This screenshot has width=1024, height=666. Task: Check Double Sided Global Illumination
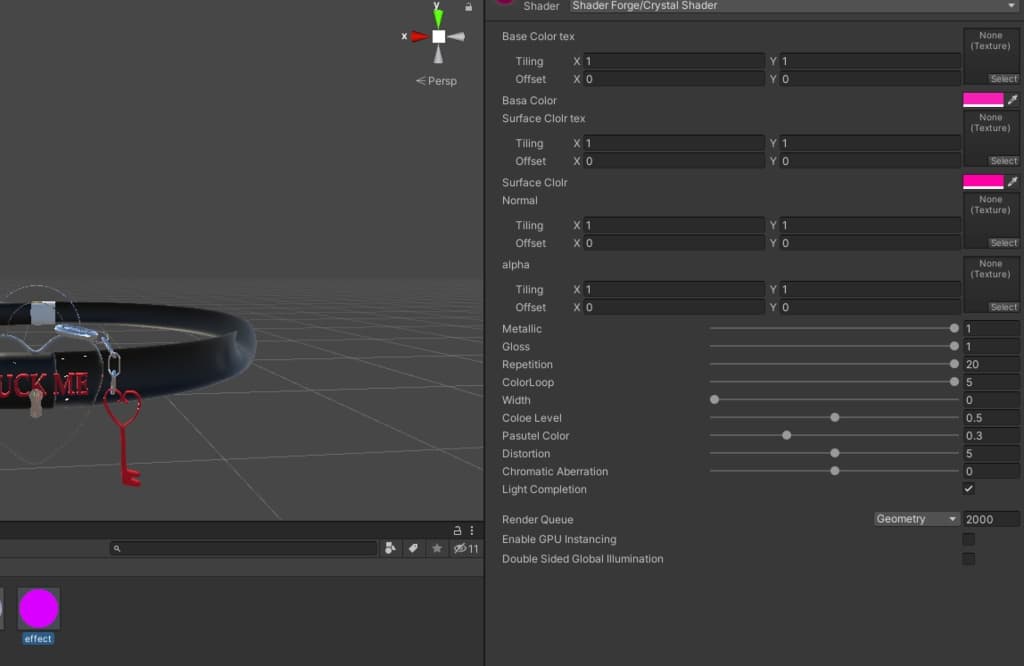pos(968,559)
